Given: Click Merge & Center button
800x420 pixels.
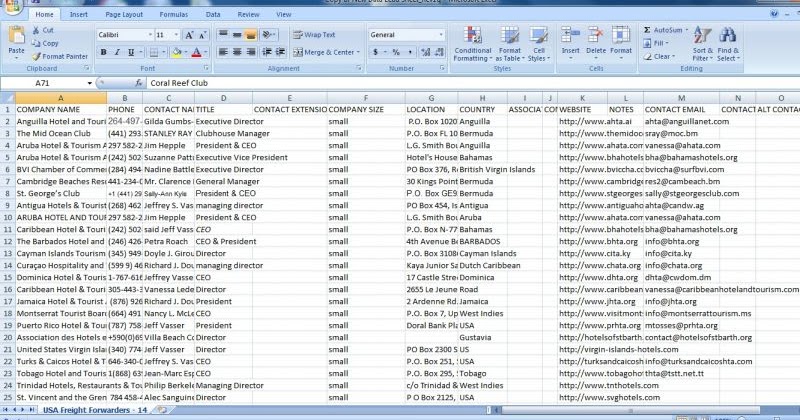Looking at the screenshot, I should click(327, 52).
